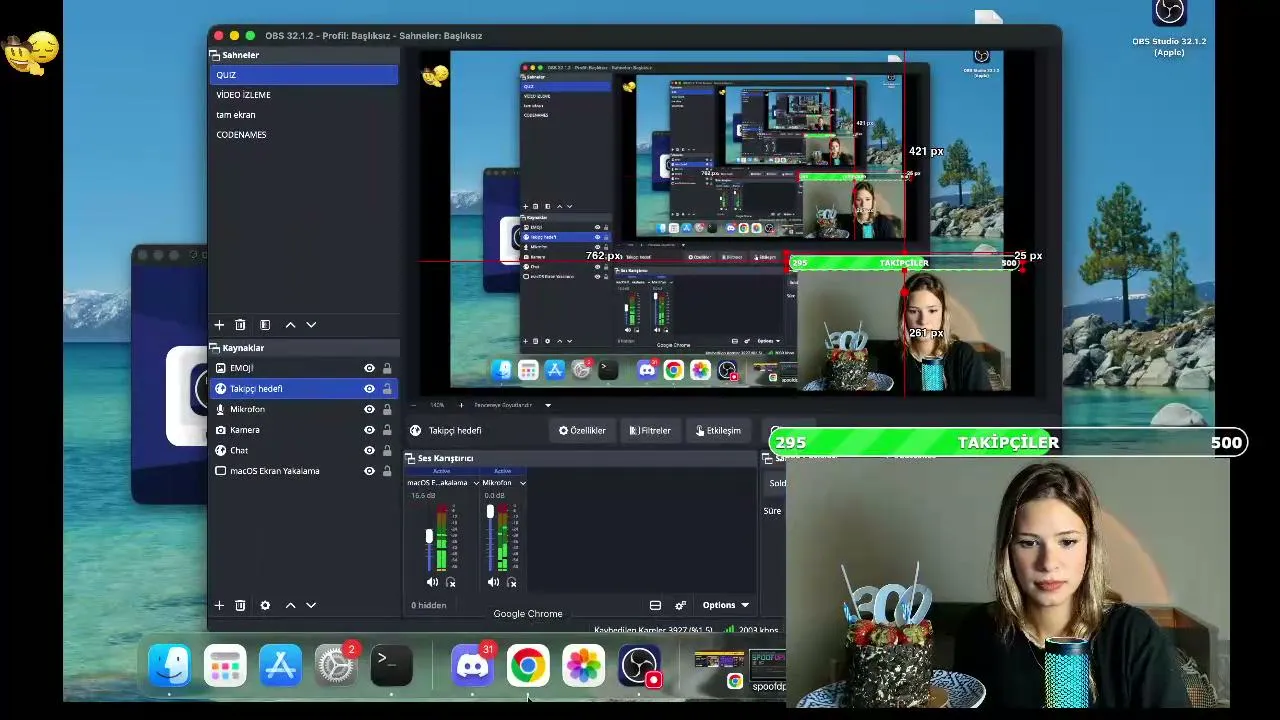Screen dimensions: 1280x720
Task: Open OBS Studio icon in the Dock
Action: [640, 666]
